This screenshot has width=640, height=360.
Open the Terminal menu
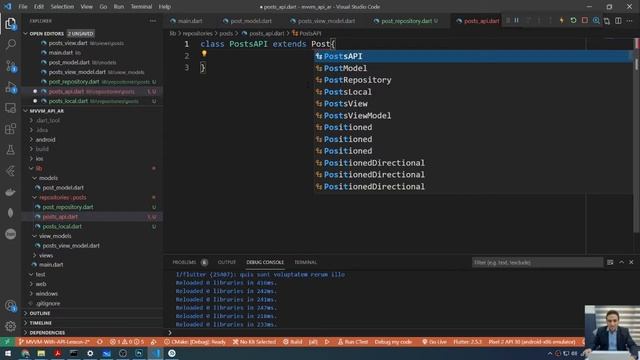[x=141, y=7]
